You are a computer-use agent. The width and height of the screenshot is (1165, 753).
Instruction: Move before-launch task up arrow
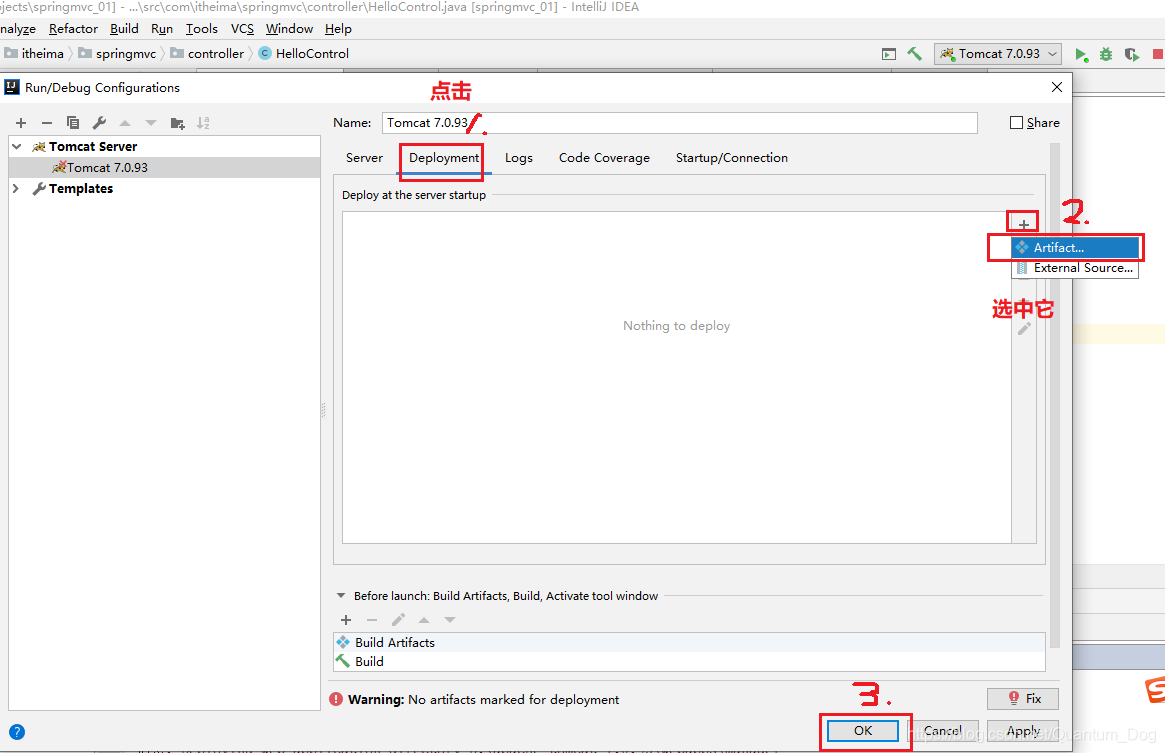[424, 620]
